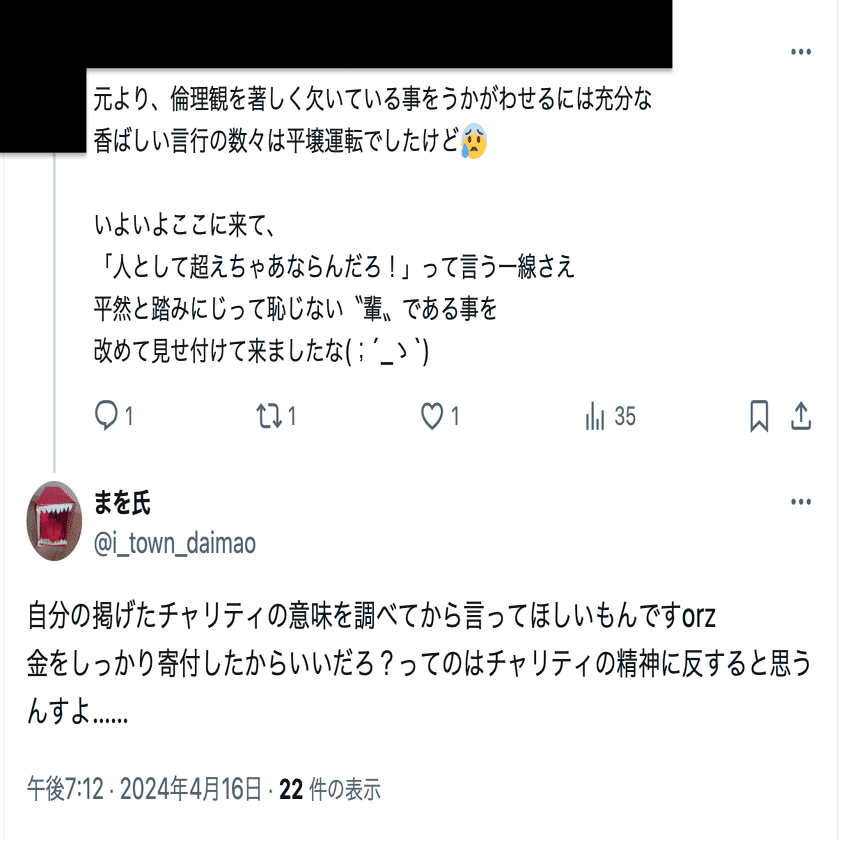Viewport: 841px width, 841px height.
Task: Click the まを氏 display name
Action: [122, 503]
